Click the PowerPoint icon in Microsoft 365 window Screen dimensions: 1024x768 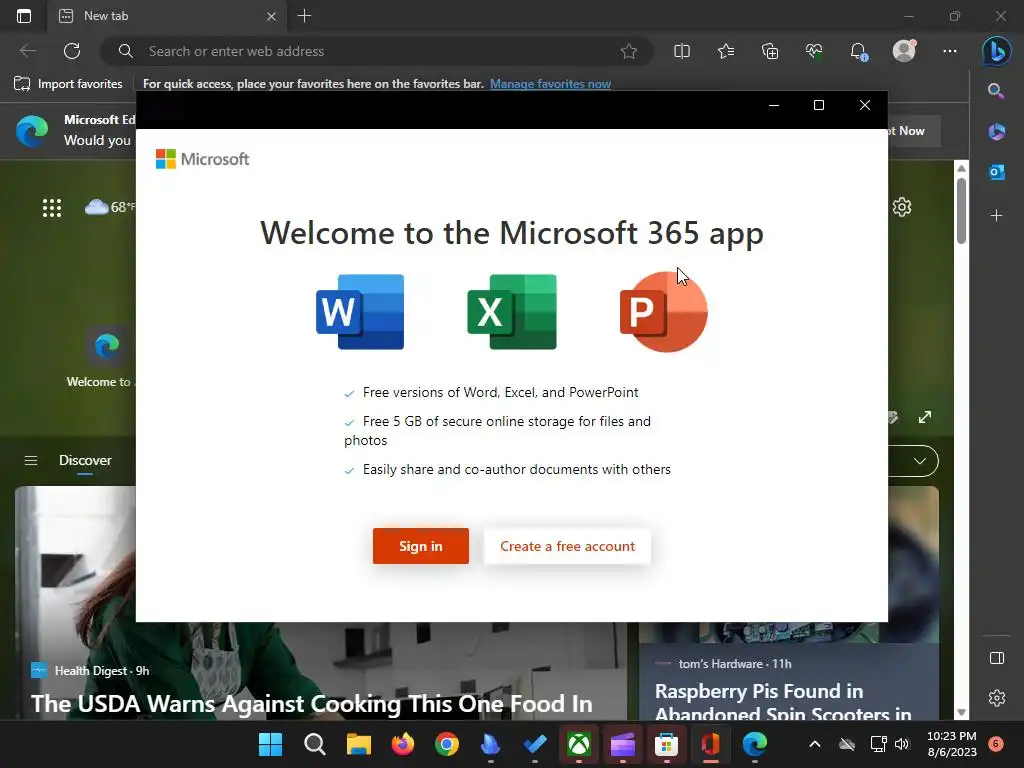[664, 312]
